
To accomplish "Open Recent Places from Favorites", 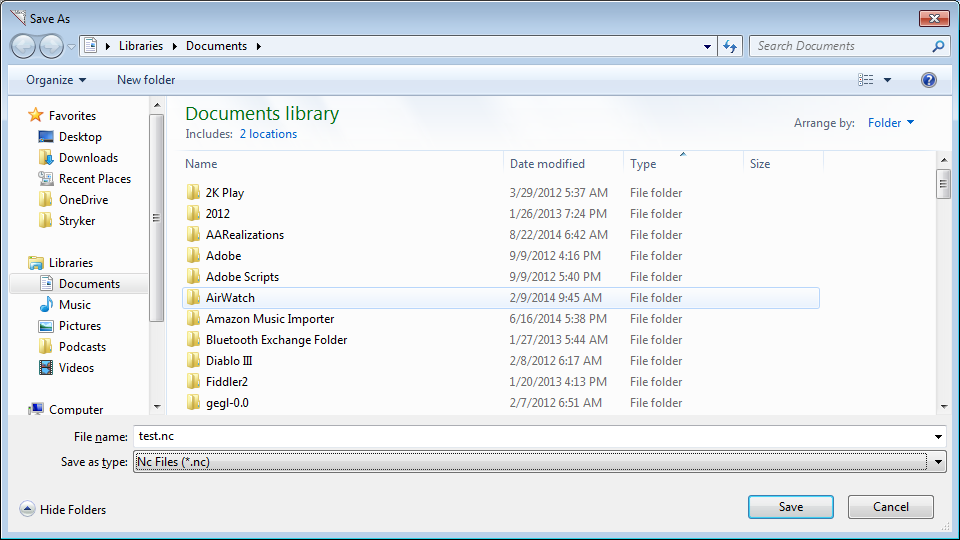I will tap(95, 179).
